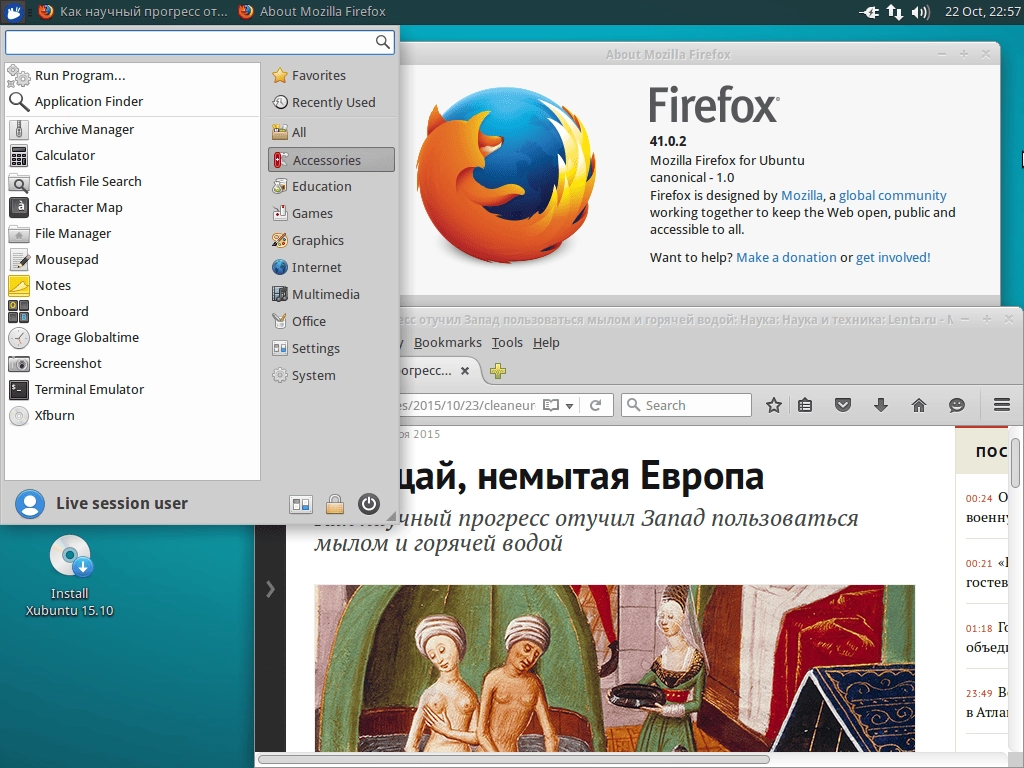Click the Live session user name
Screen dimensions: 1024x768
point(122,504)
